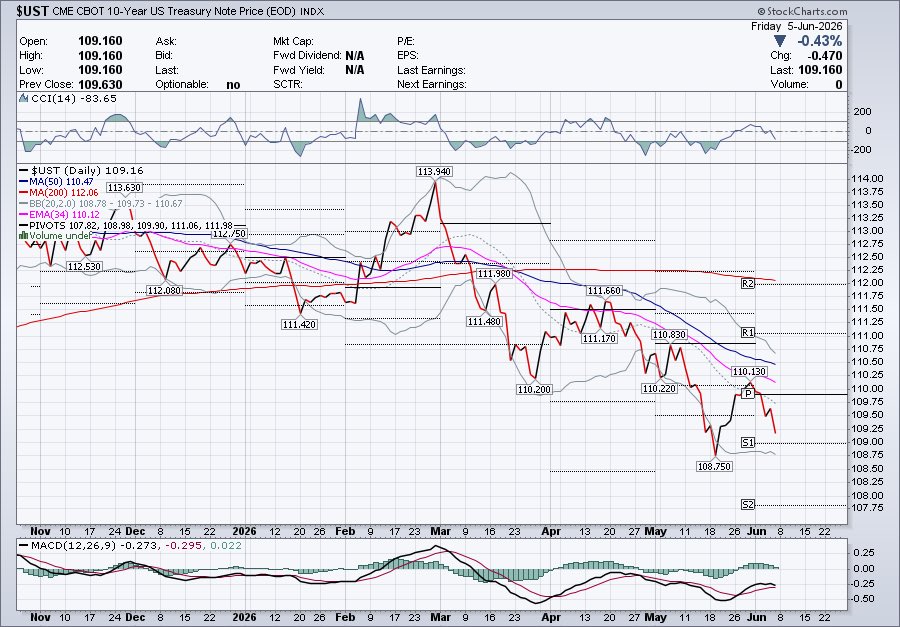Click the Fwd Yield N/A value
Screen dimensions: 900x627
coord(355,70)
